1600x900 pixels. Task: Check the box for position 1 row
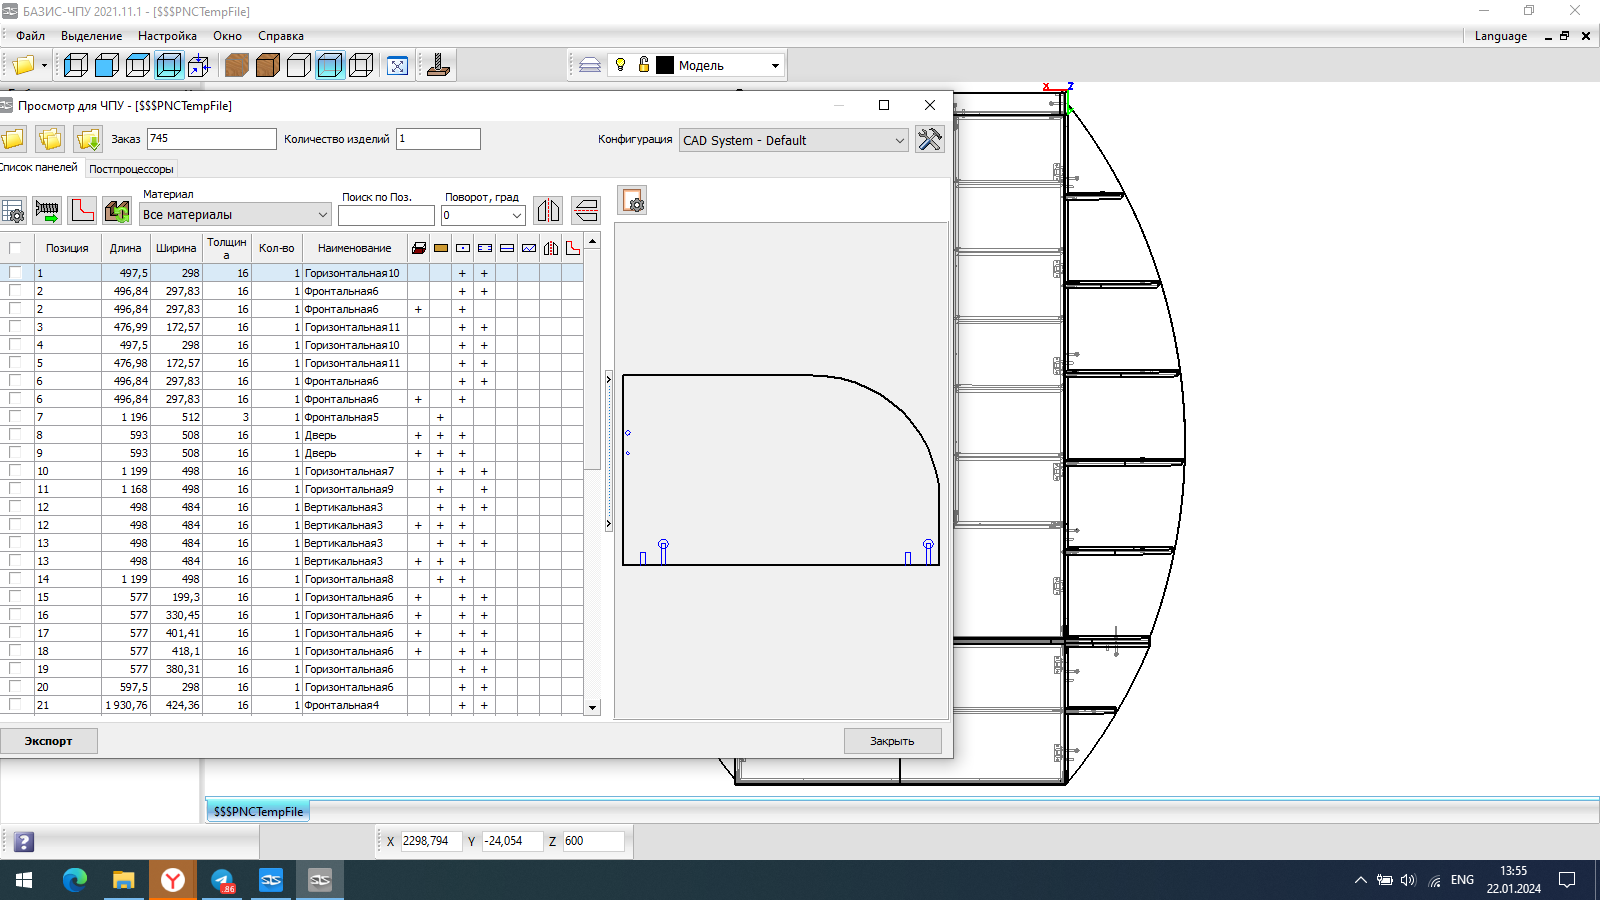[15, 273]
